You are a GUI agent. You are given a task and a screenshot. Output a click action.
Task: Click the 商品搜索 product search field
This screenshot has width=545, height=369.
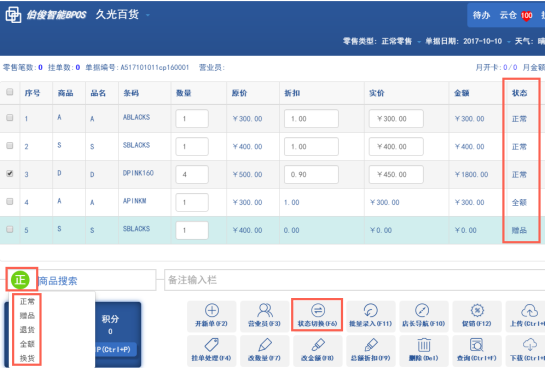click(x=96, y=280)
